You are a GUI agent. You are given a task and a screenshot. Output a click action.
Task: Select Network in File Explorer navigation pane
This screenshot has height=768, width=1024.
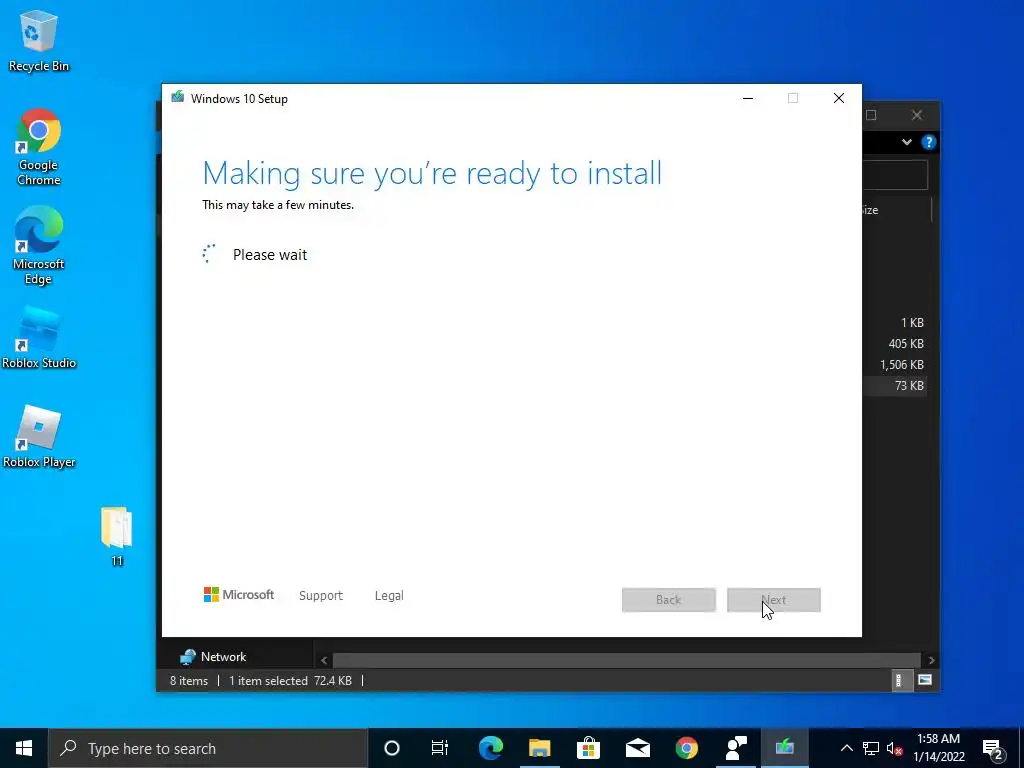214,656
